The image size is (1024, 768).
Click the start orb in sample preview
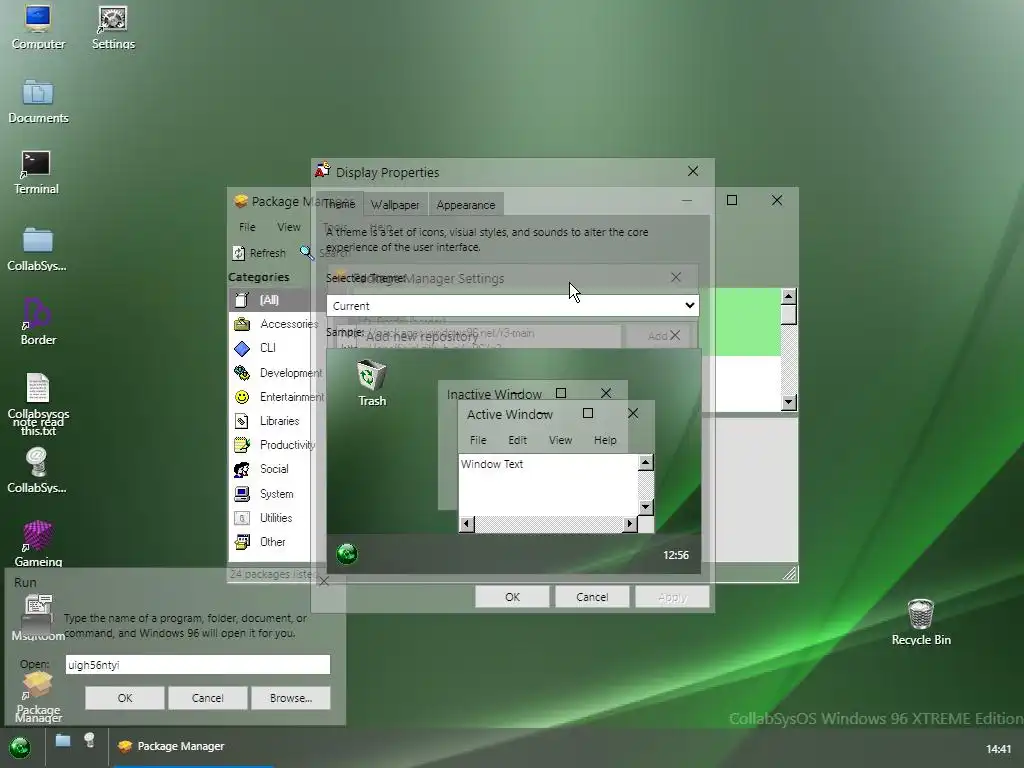click(347, 554)
